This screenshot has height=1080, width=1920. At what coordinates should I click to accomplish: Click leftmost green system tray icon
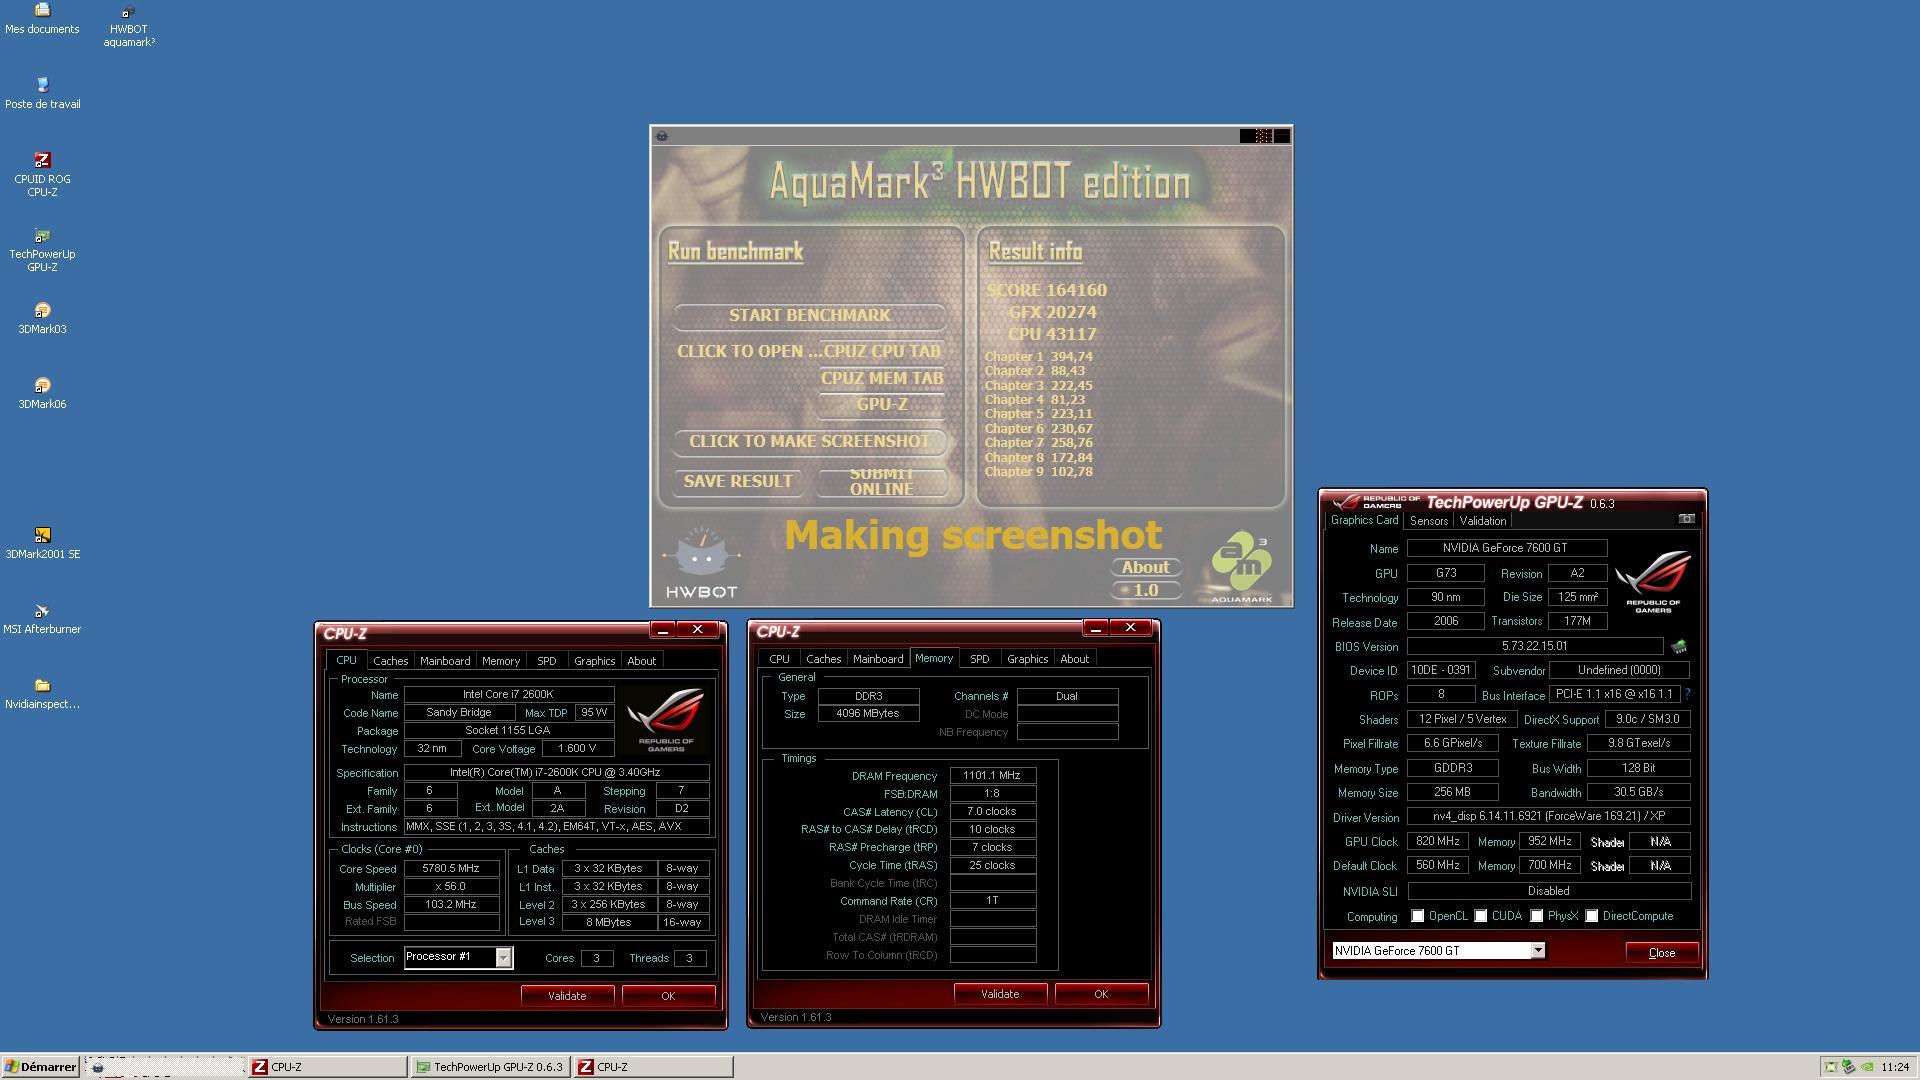1831,1067
